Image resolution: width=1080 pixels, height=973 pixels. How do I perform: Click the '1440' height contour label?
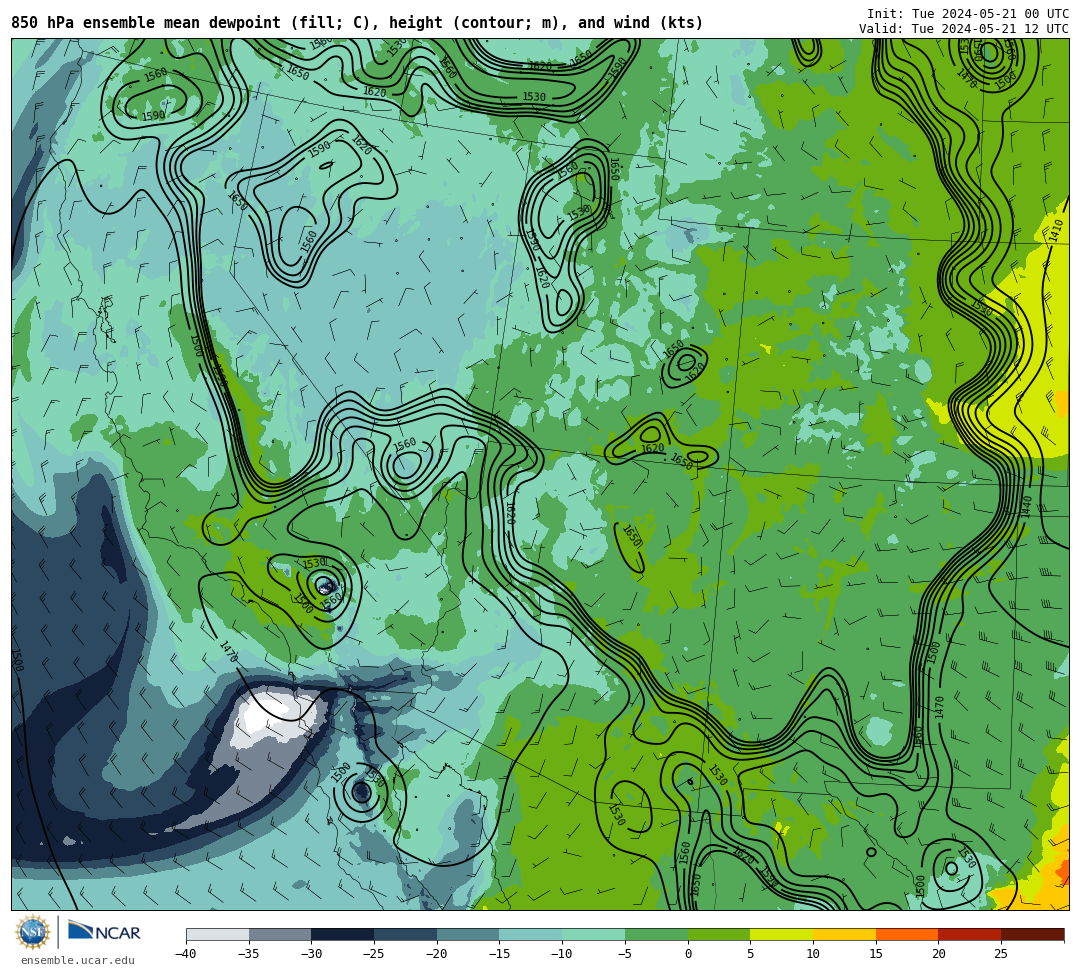coord(1027,508)
